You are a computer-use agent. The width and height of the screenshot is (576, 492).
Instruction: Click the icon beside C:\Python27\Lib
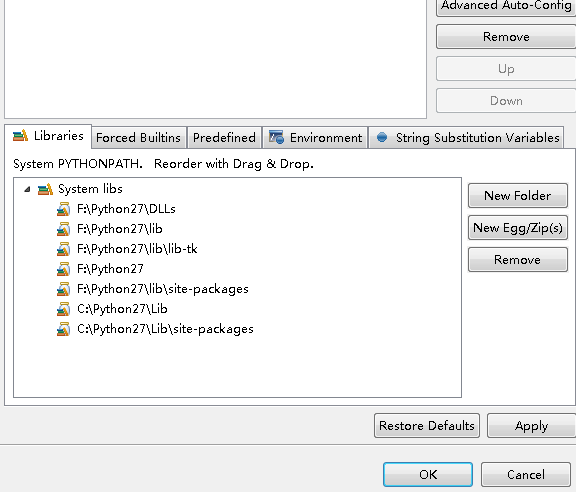[x=63, y=309]
